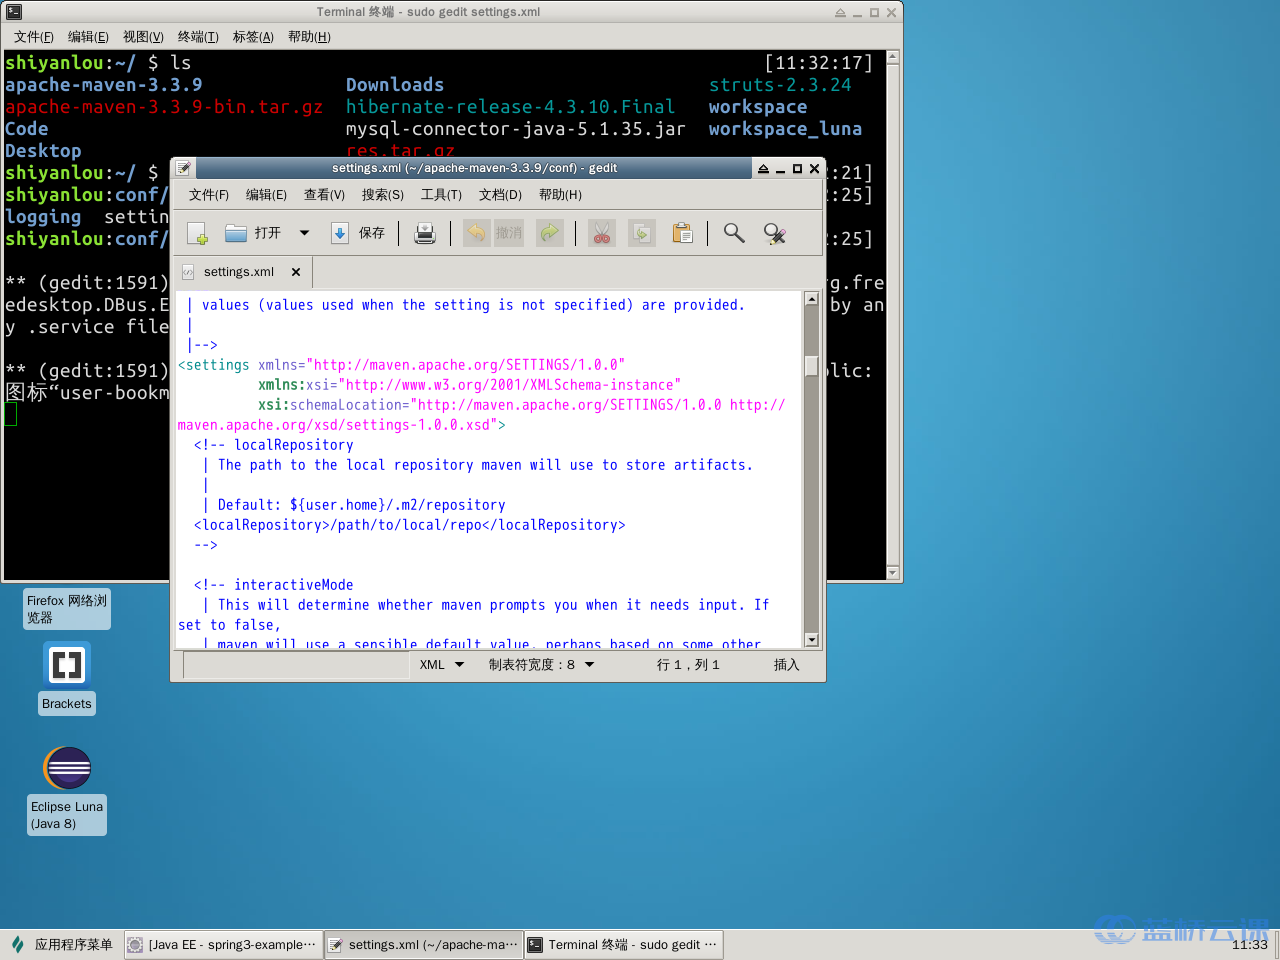Open gedit 查看(V) menu

pos(324,195)
